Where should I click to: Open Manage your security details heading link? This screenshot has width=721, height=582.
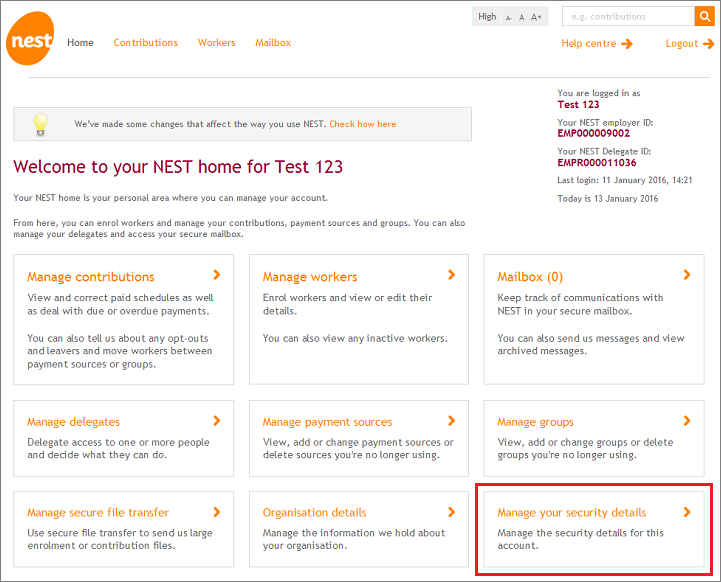572,513
